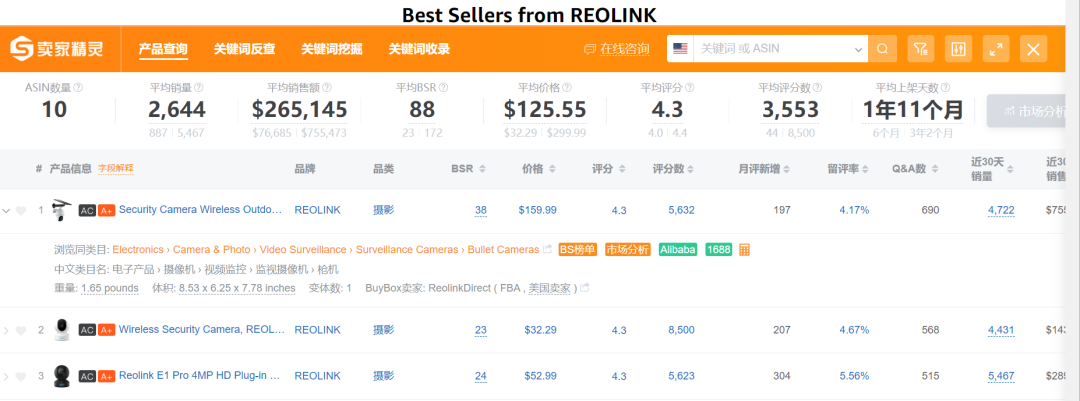
Task: Click help icon beside 平均BSR
Action: 443,88
